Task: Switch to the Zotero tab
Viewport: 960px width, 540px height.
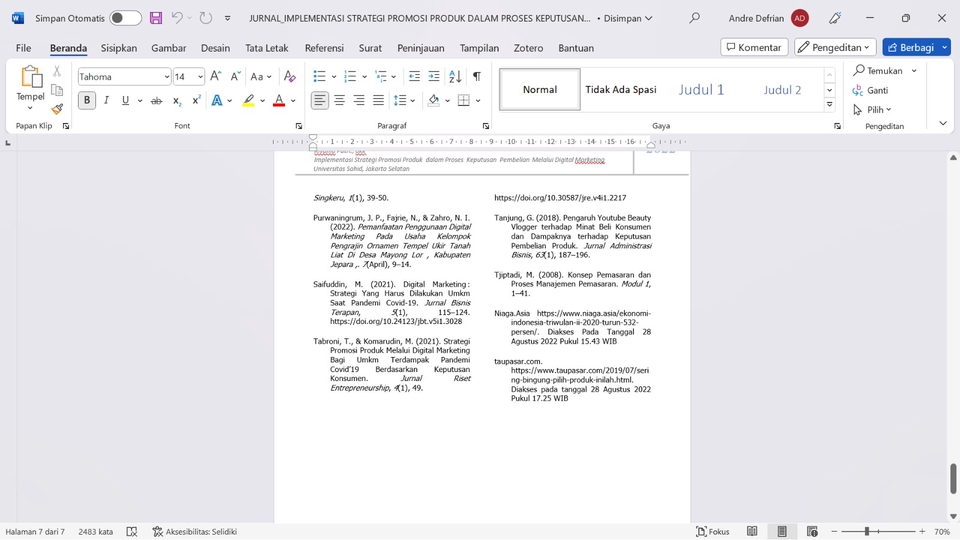Action: click(x=528, y=48)
